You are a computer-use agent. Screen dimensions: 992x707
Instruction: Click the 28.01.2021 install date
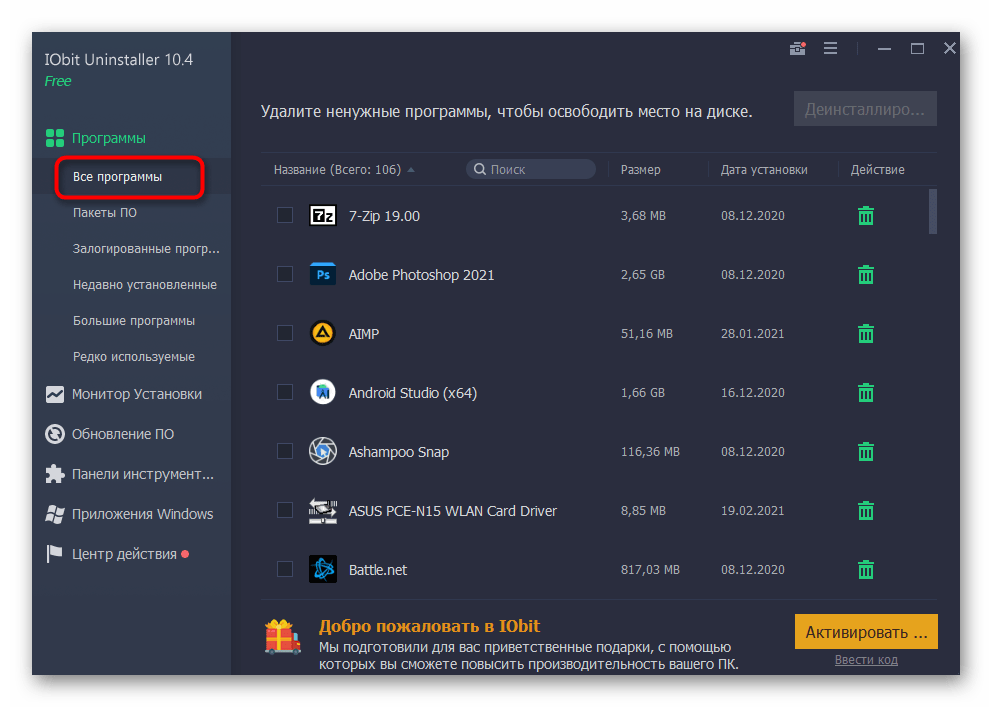point(752,333)
